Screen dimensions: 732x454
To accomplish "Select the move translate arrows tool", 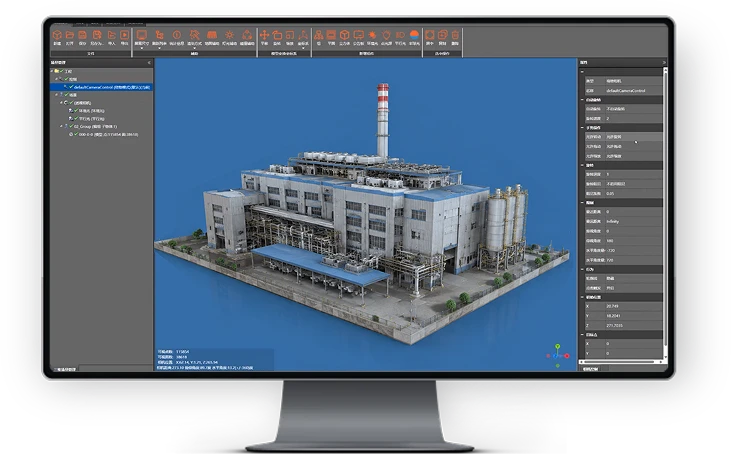I will point(264,35).
